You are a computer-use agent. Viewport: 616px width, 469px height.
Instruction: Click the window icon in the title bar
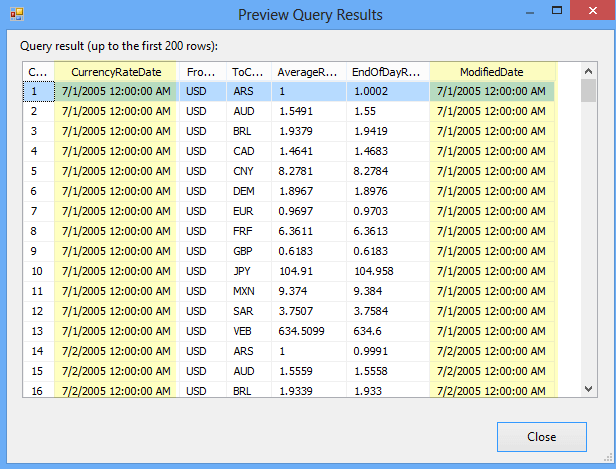(13, 14)
